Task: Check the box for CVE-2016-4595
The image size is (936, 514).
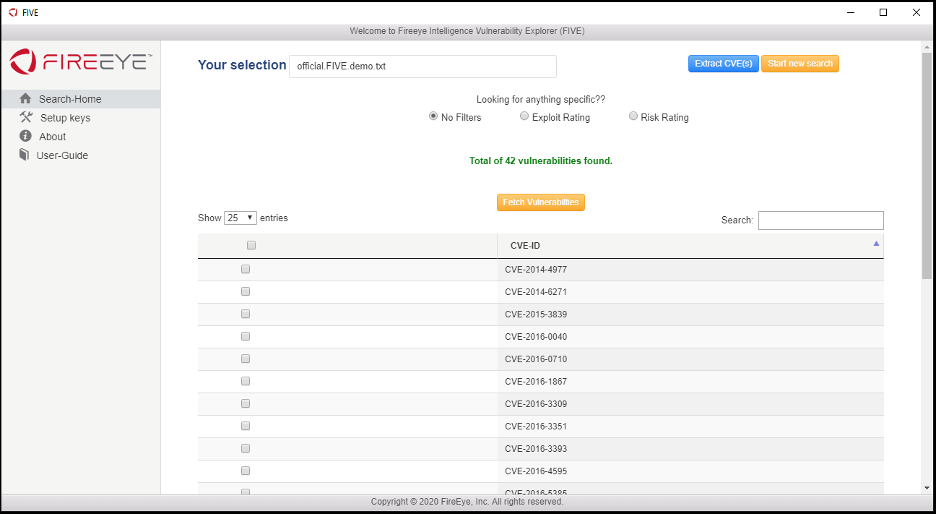Action: point(245,471)
